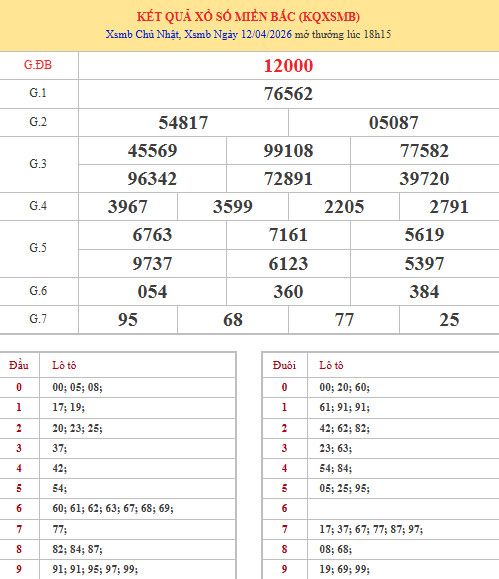Select special prize number 12000

click(x=288, y=66)
